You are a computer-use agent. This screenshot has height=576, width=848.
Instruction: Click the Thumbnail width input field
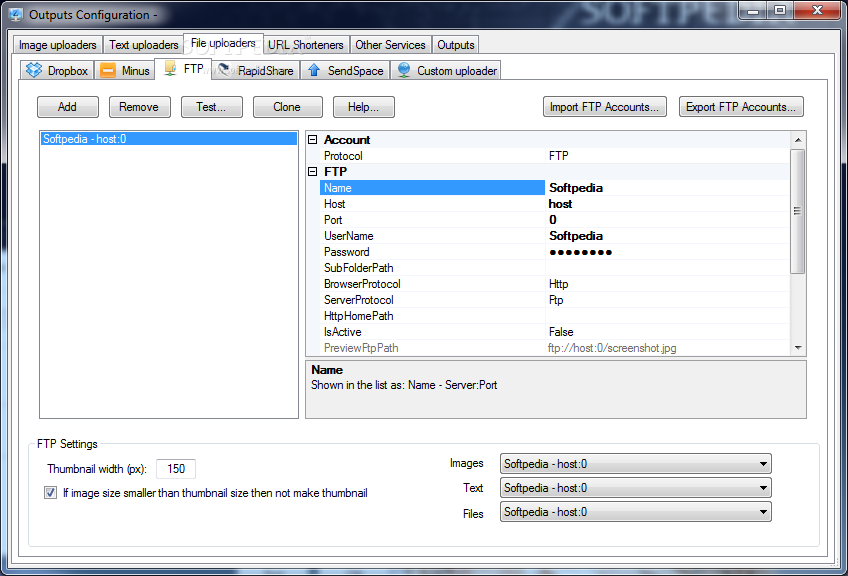click(176, 469)
